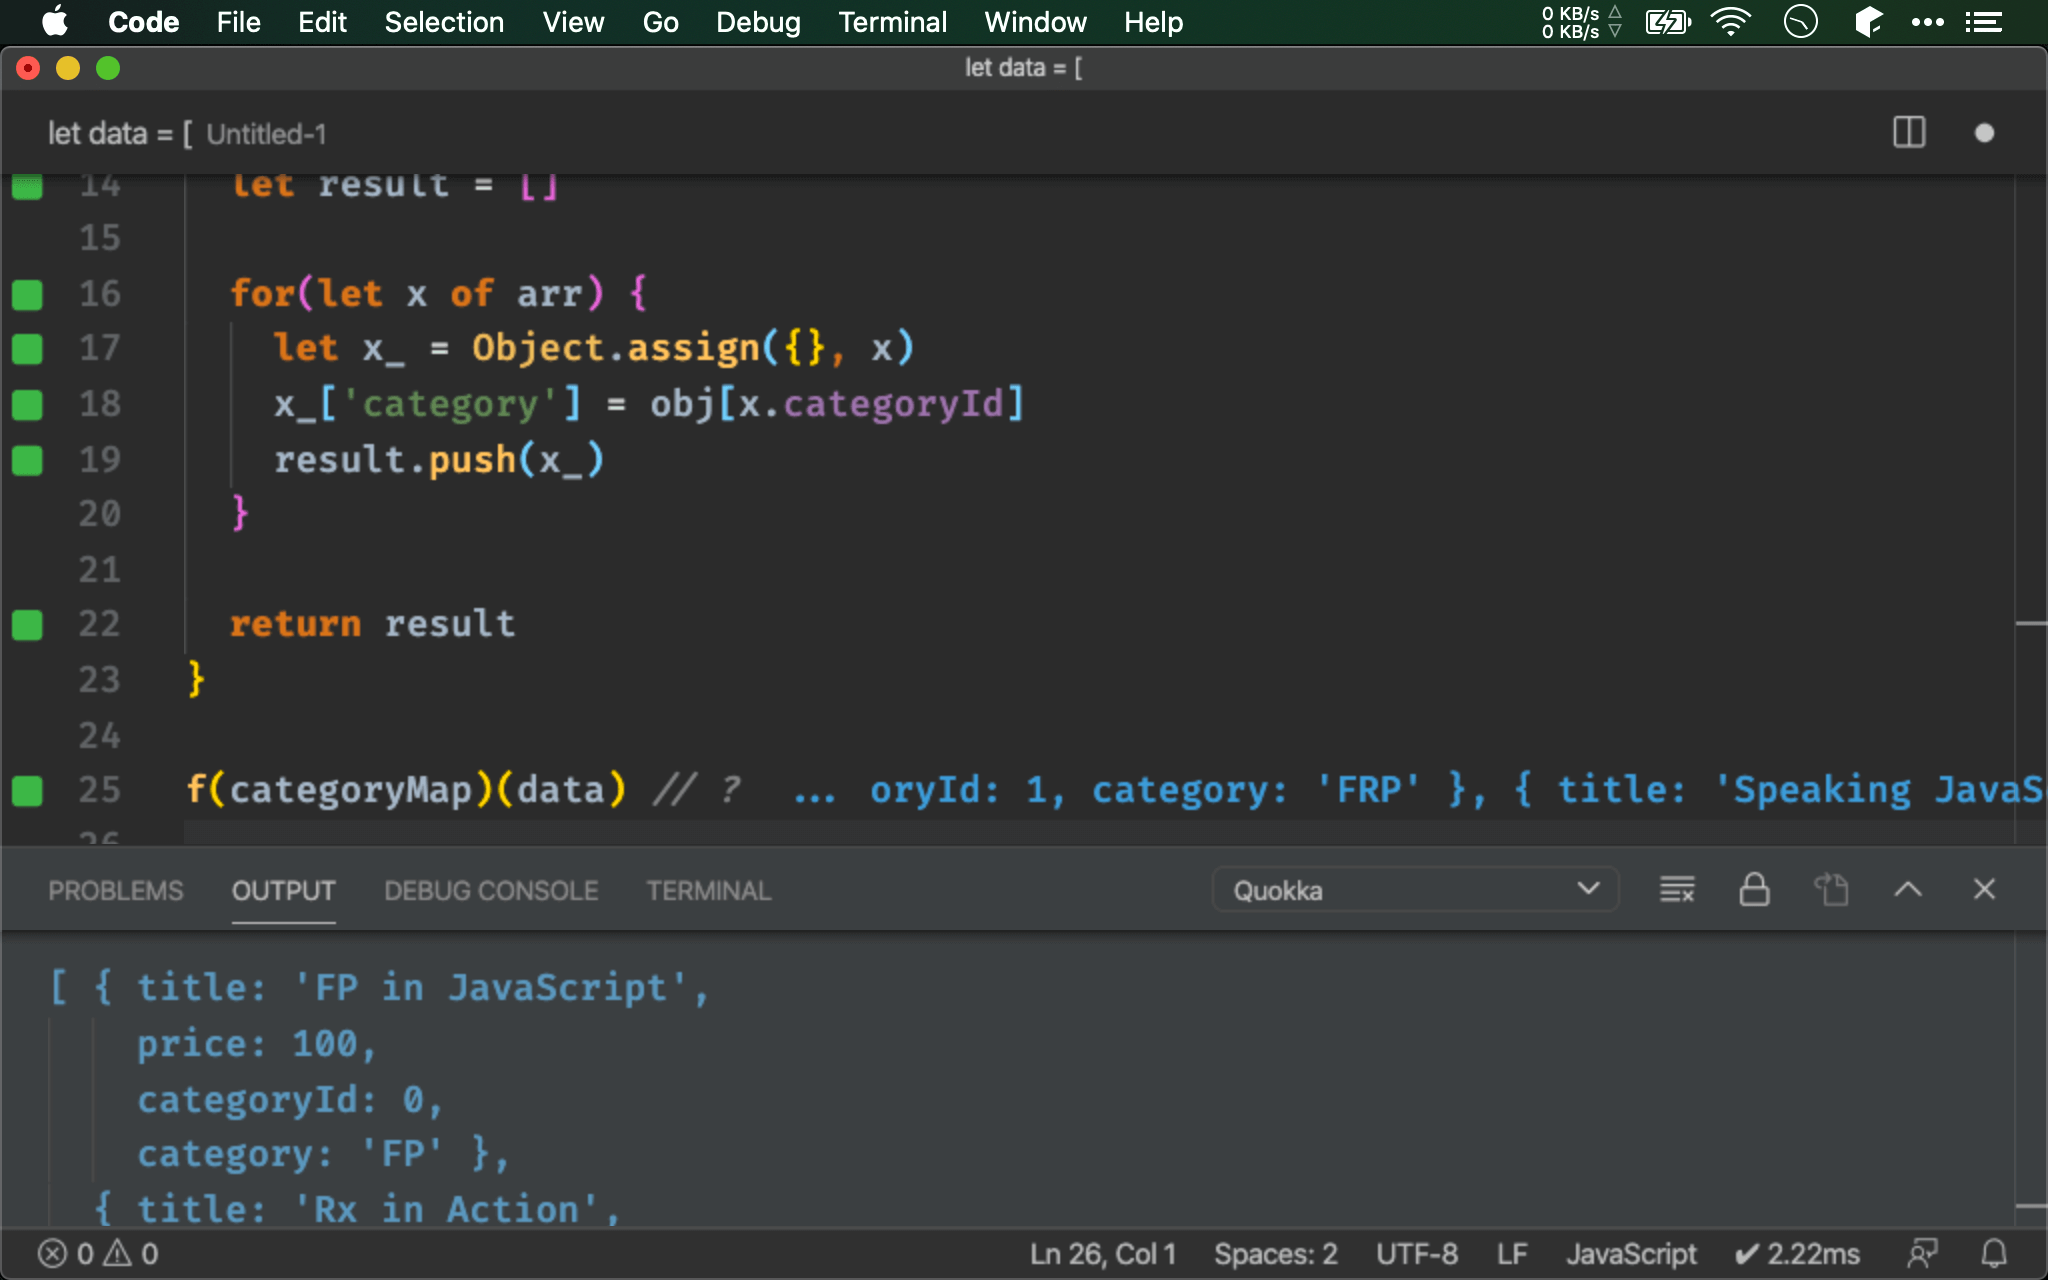
Task: Clear the output panel
Action: [x=1677, y=889]
